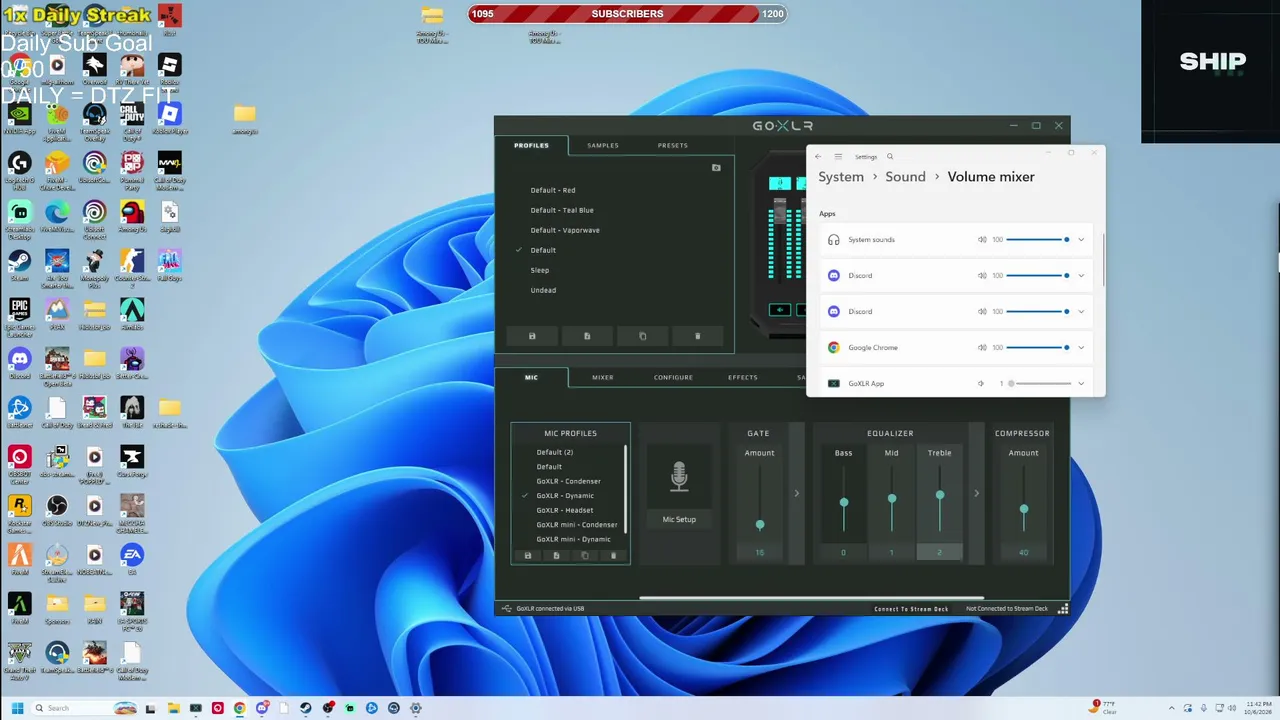Viewport: 1280px width, 720px height.
Task: Open Google Chrome from the taskbar
Action: pos(240,708)
